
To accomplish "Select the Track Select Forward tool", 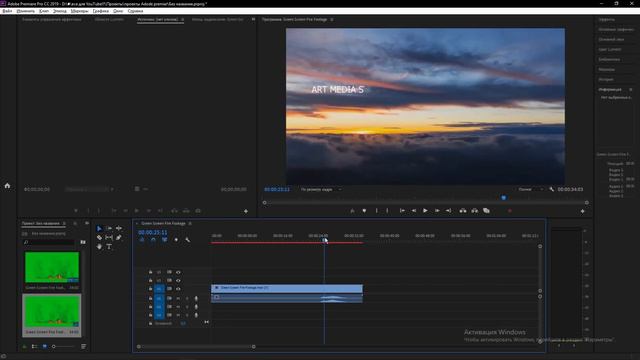I will pyautogui.click(x=109, y=229).
